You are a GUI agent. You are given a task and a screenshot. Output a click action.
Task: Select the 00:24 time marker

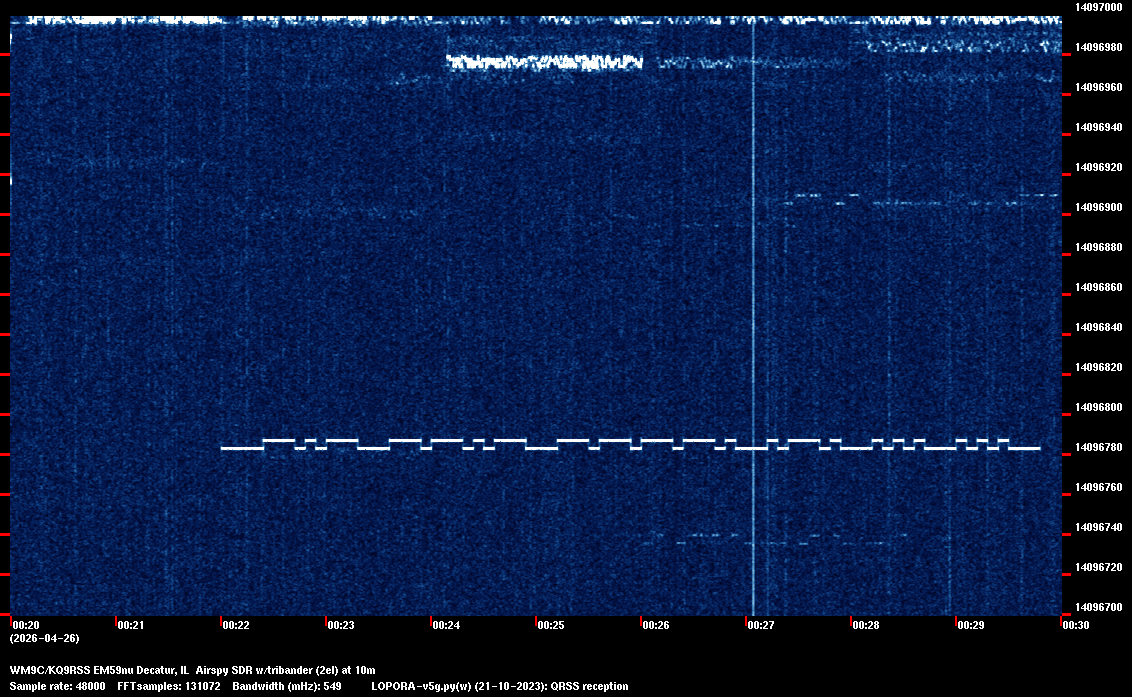[x=446, y=625]
